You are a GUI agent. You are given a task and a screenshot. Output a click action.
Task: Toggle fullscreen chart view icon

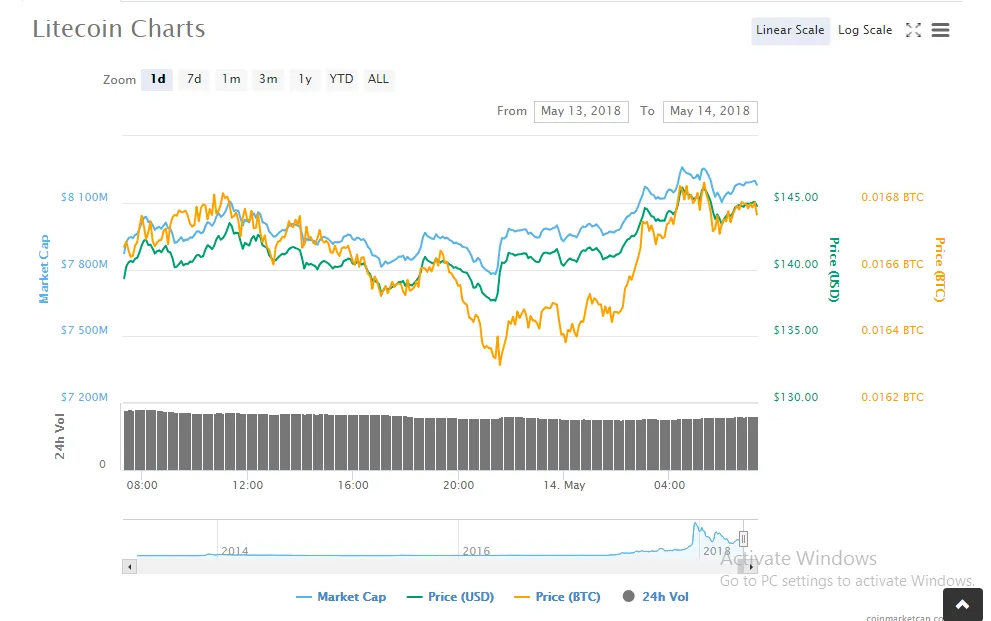click(913, 30)
